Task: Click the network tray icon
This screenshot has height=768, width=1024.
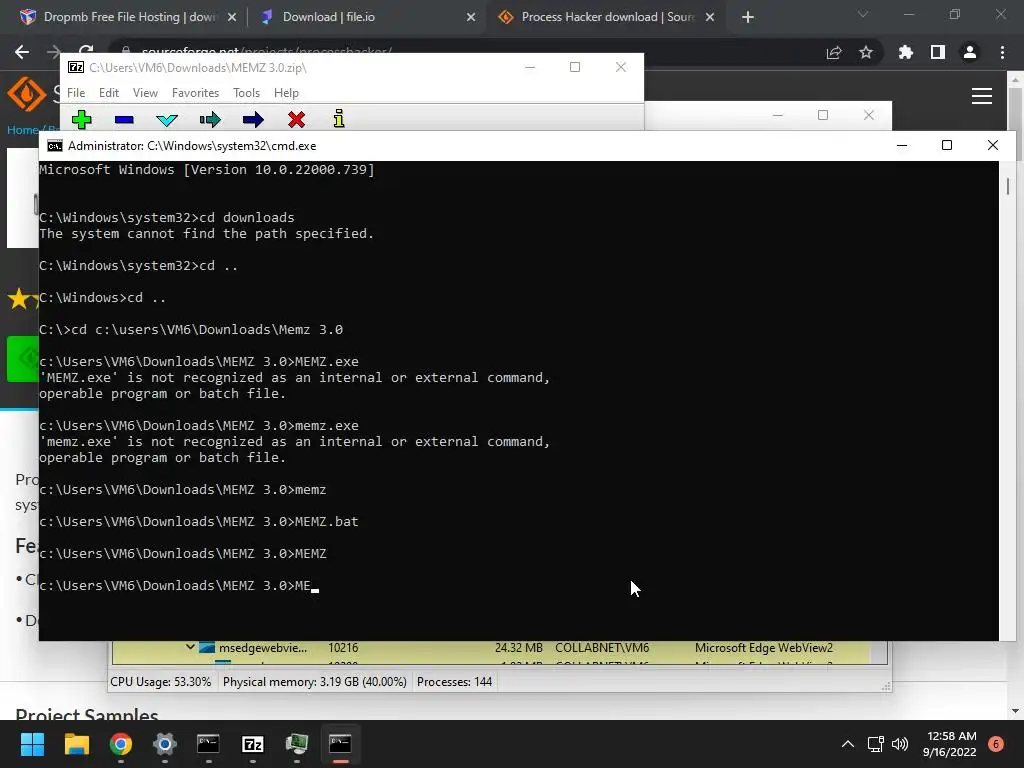Action: (x=875, y=744)
